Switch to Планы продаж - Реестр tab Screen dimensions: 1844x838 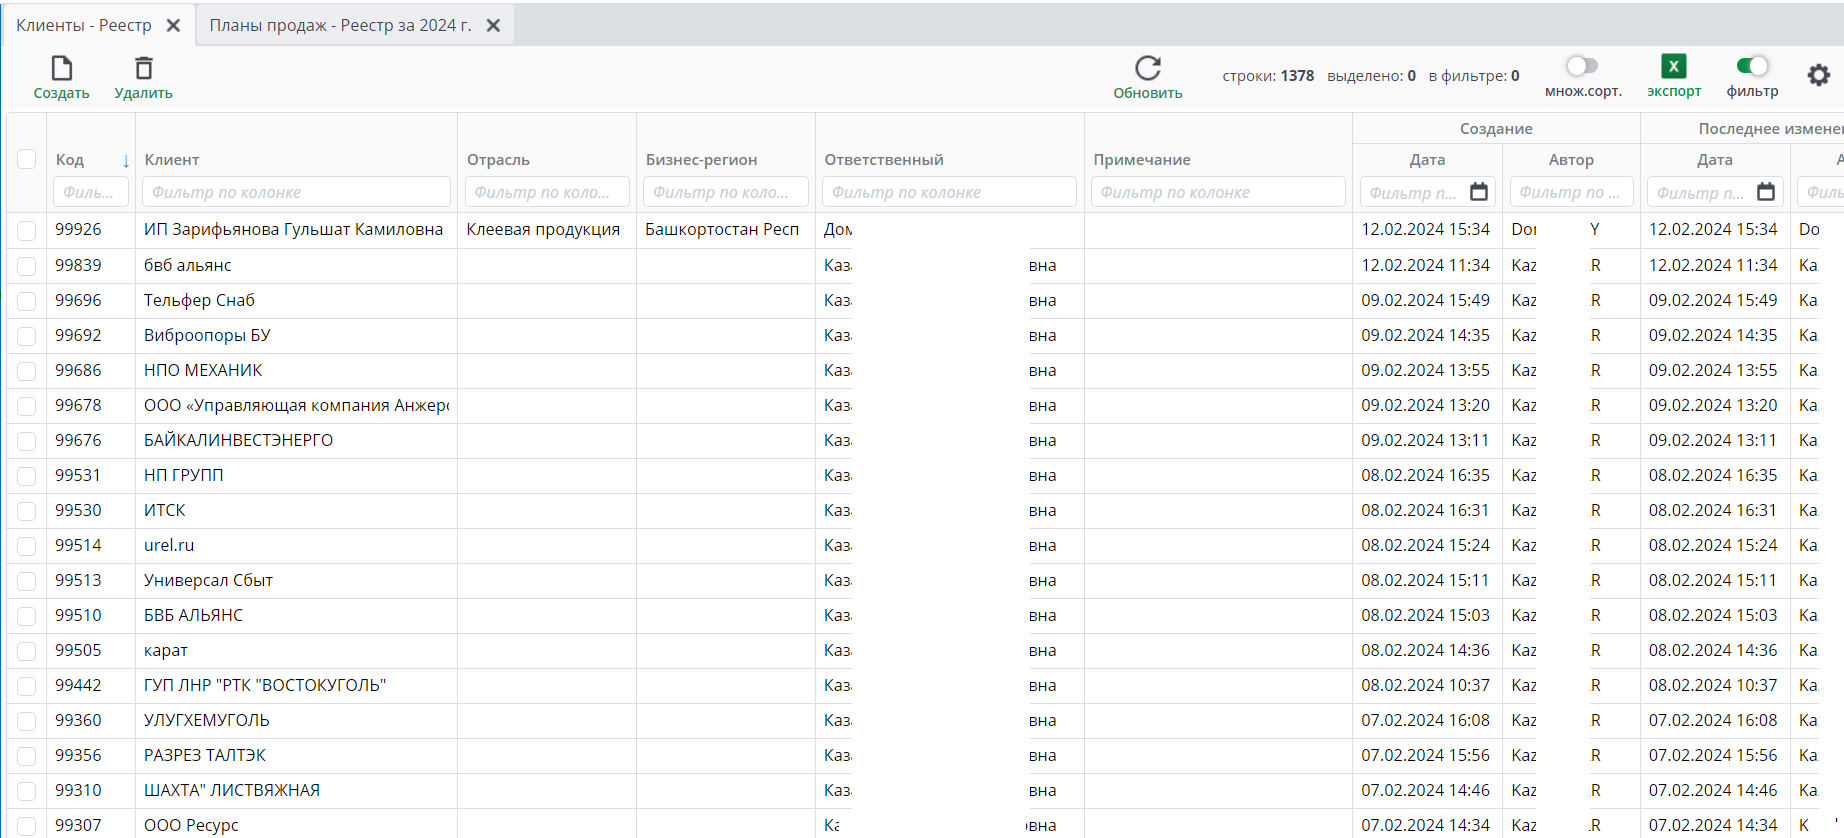point(340,25)
